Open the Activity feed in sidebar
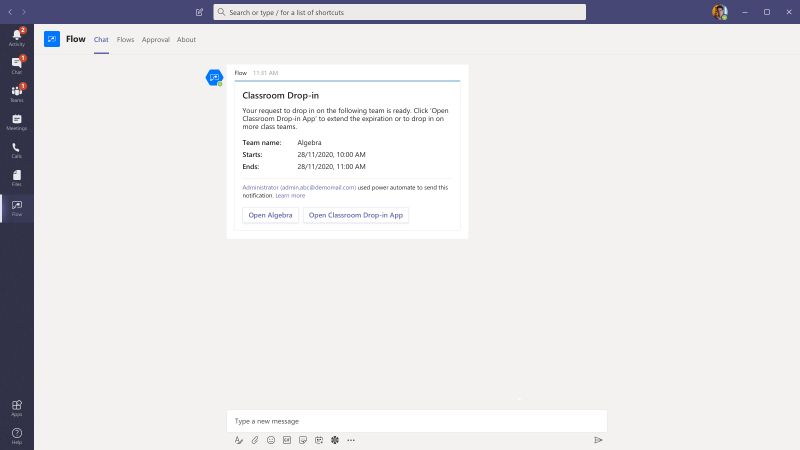 coord(17,37)
